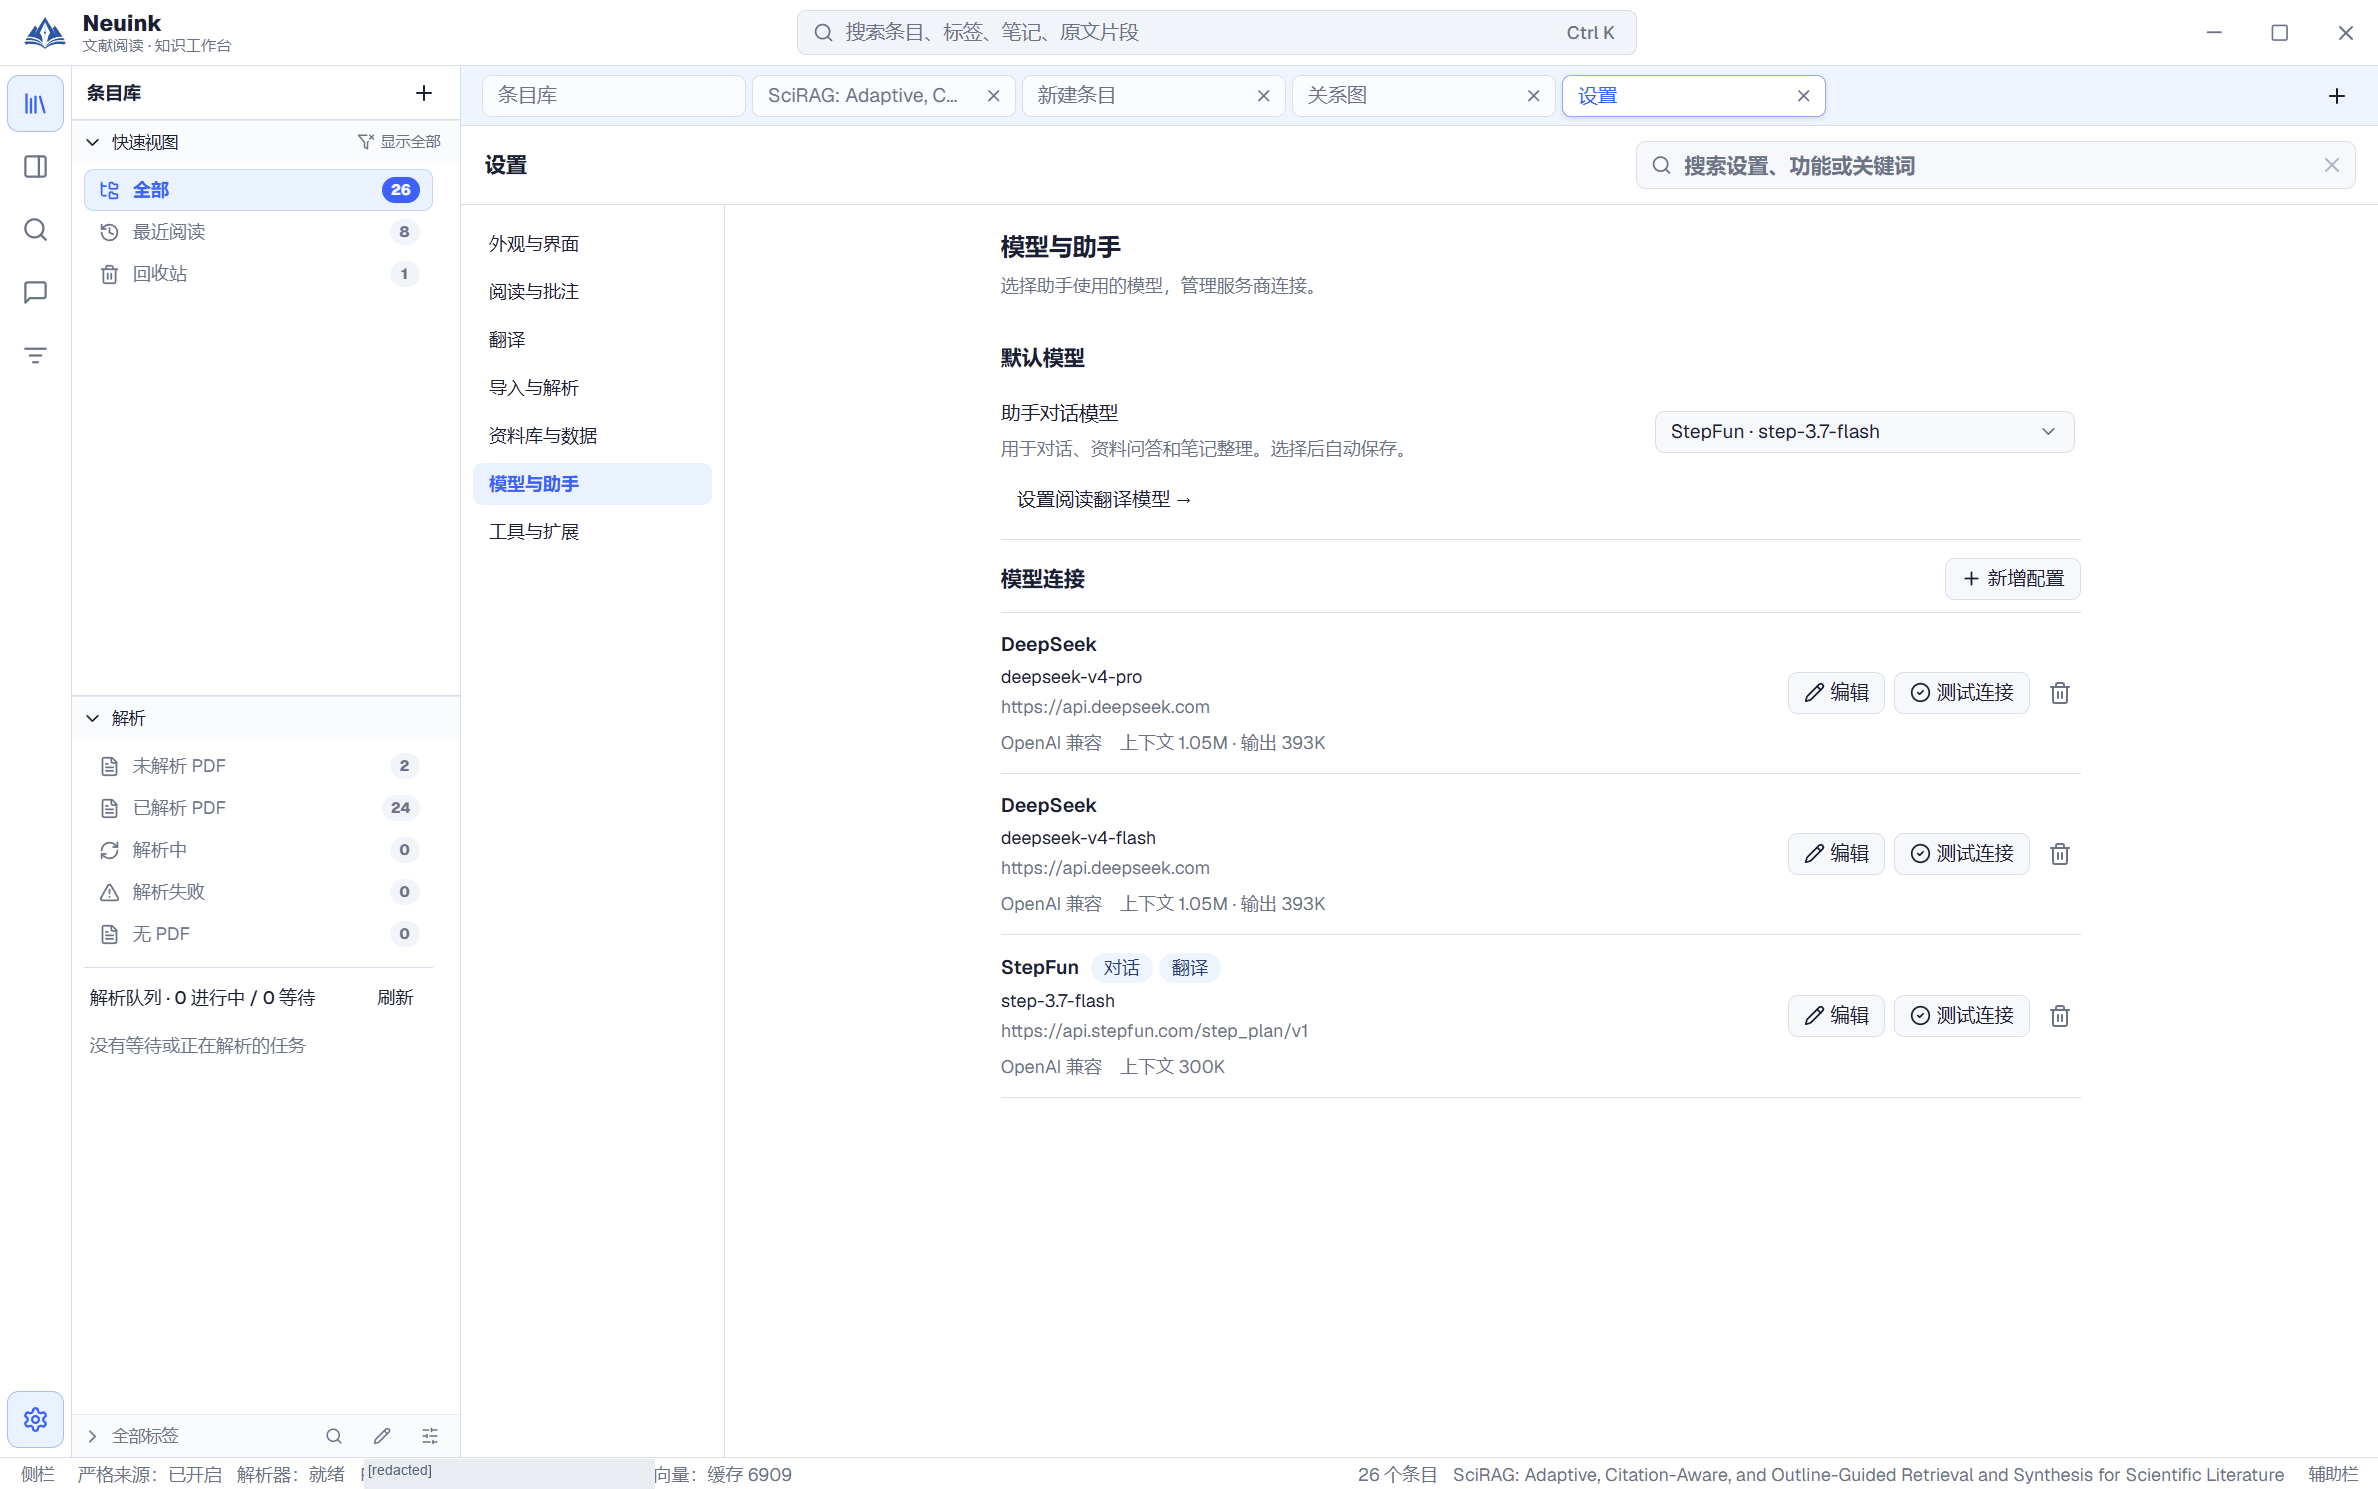Image resolution: width=2378 pixels, height=1489 pixels.
Task: Click the SciRAG title in status bar
Action: coord(1868,1475)
